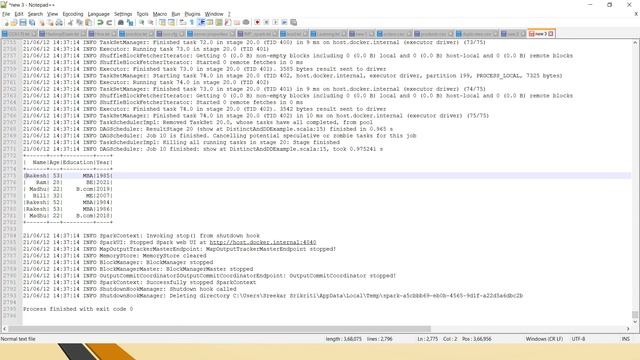Toggle Word Wrap in the toolbar
640x360 pixels.
(182, 22)
